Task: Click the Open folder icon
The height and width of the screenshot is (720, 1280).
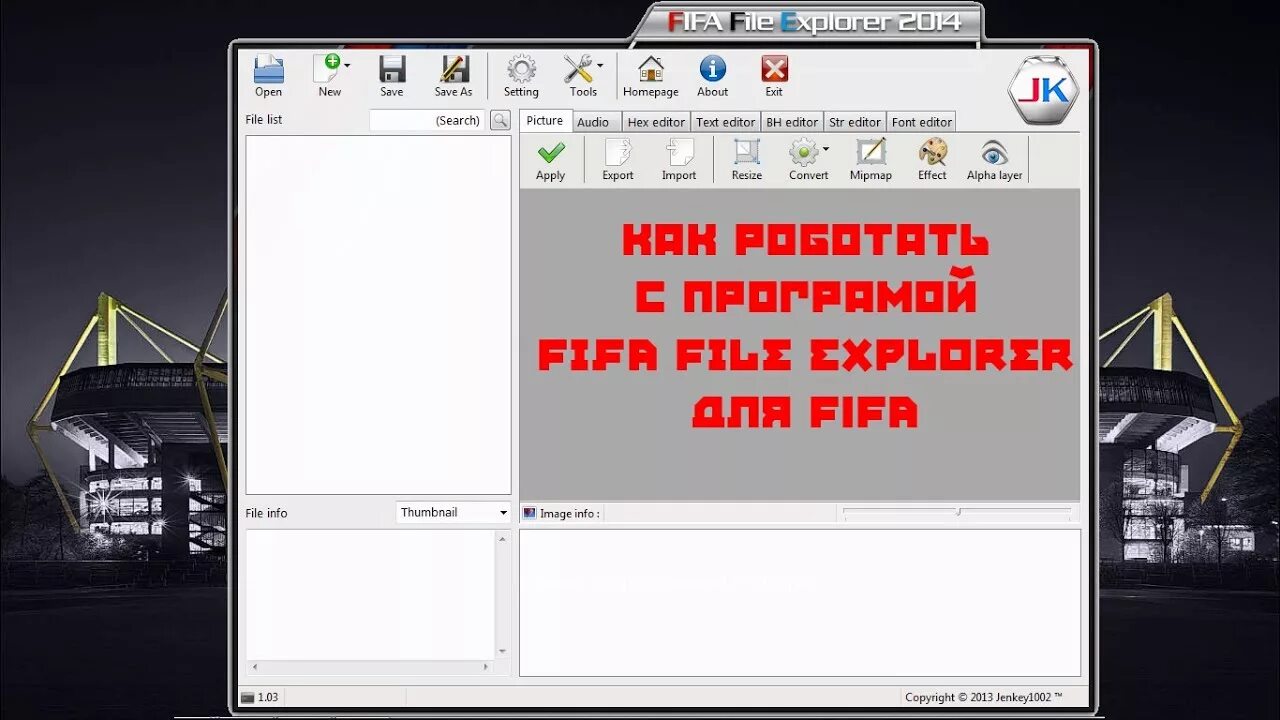Action: tap(268, 69)
